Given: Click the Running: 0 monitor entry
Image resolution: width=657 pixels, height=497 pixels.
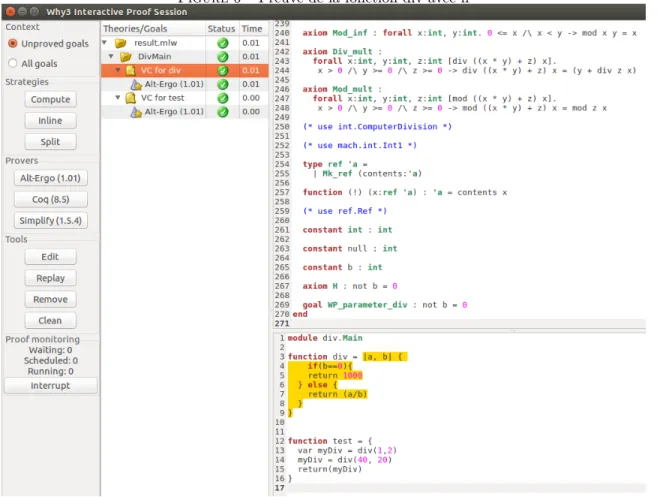Looking at the screenshot, I should [x=50, y=371].
